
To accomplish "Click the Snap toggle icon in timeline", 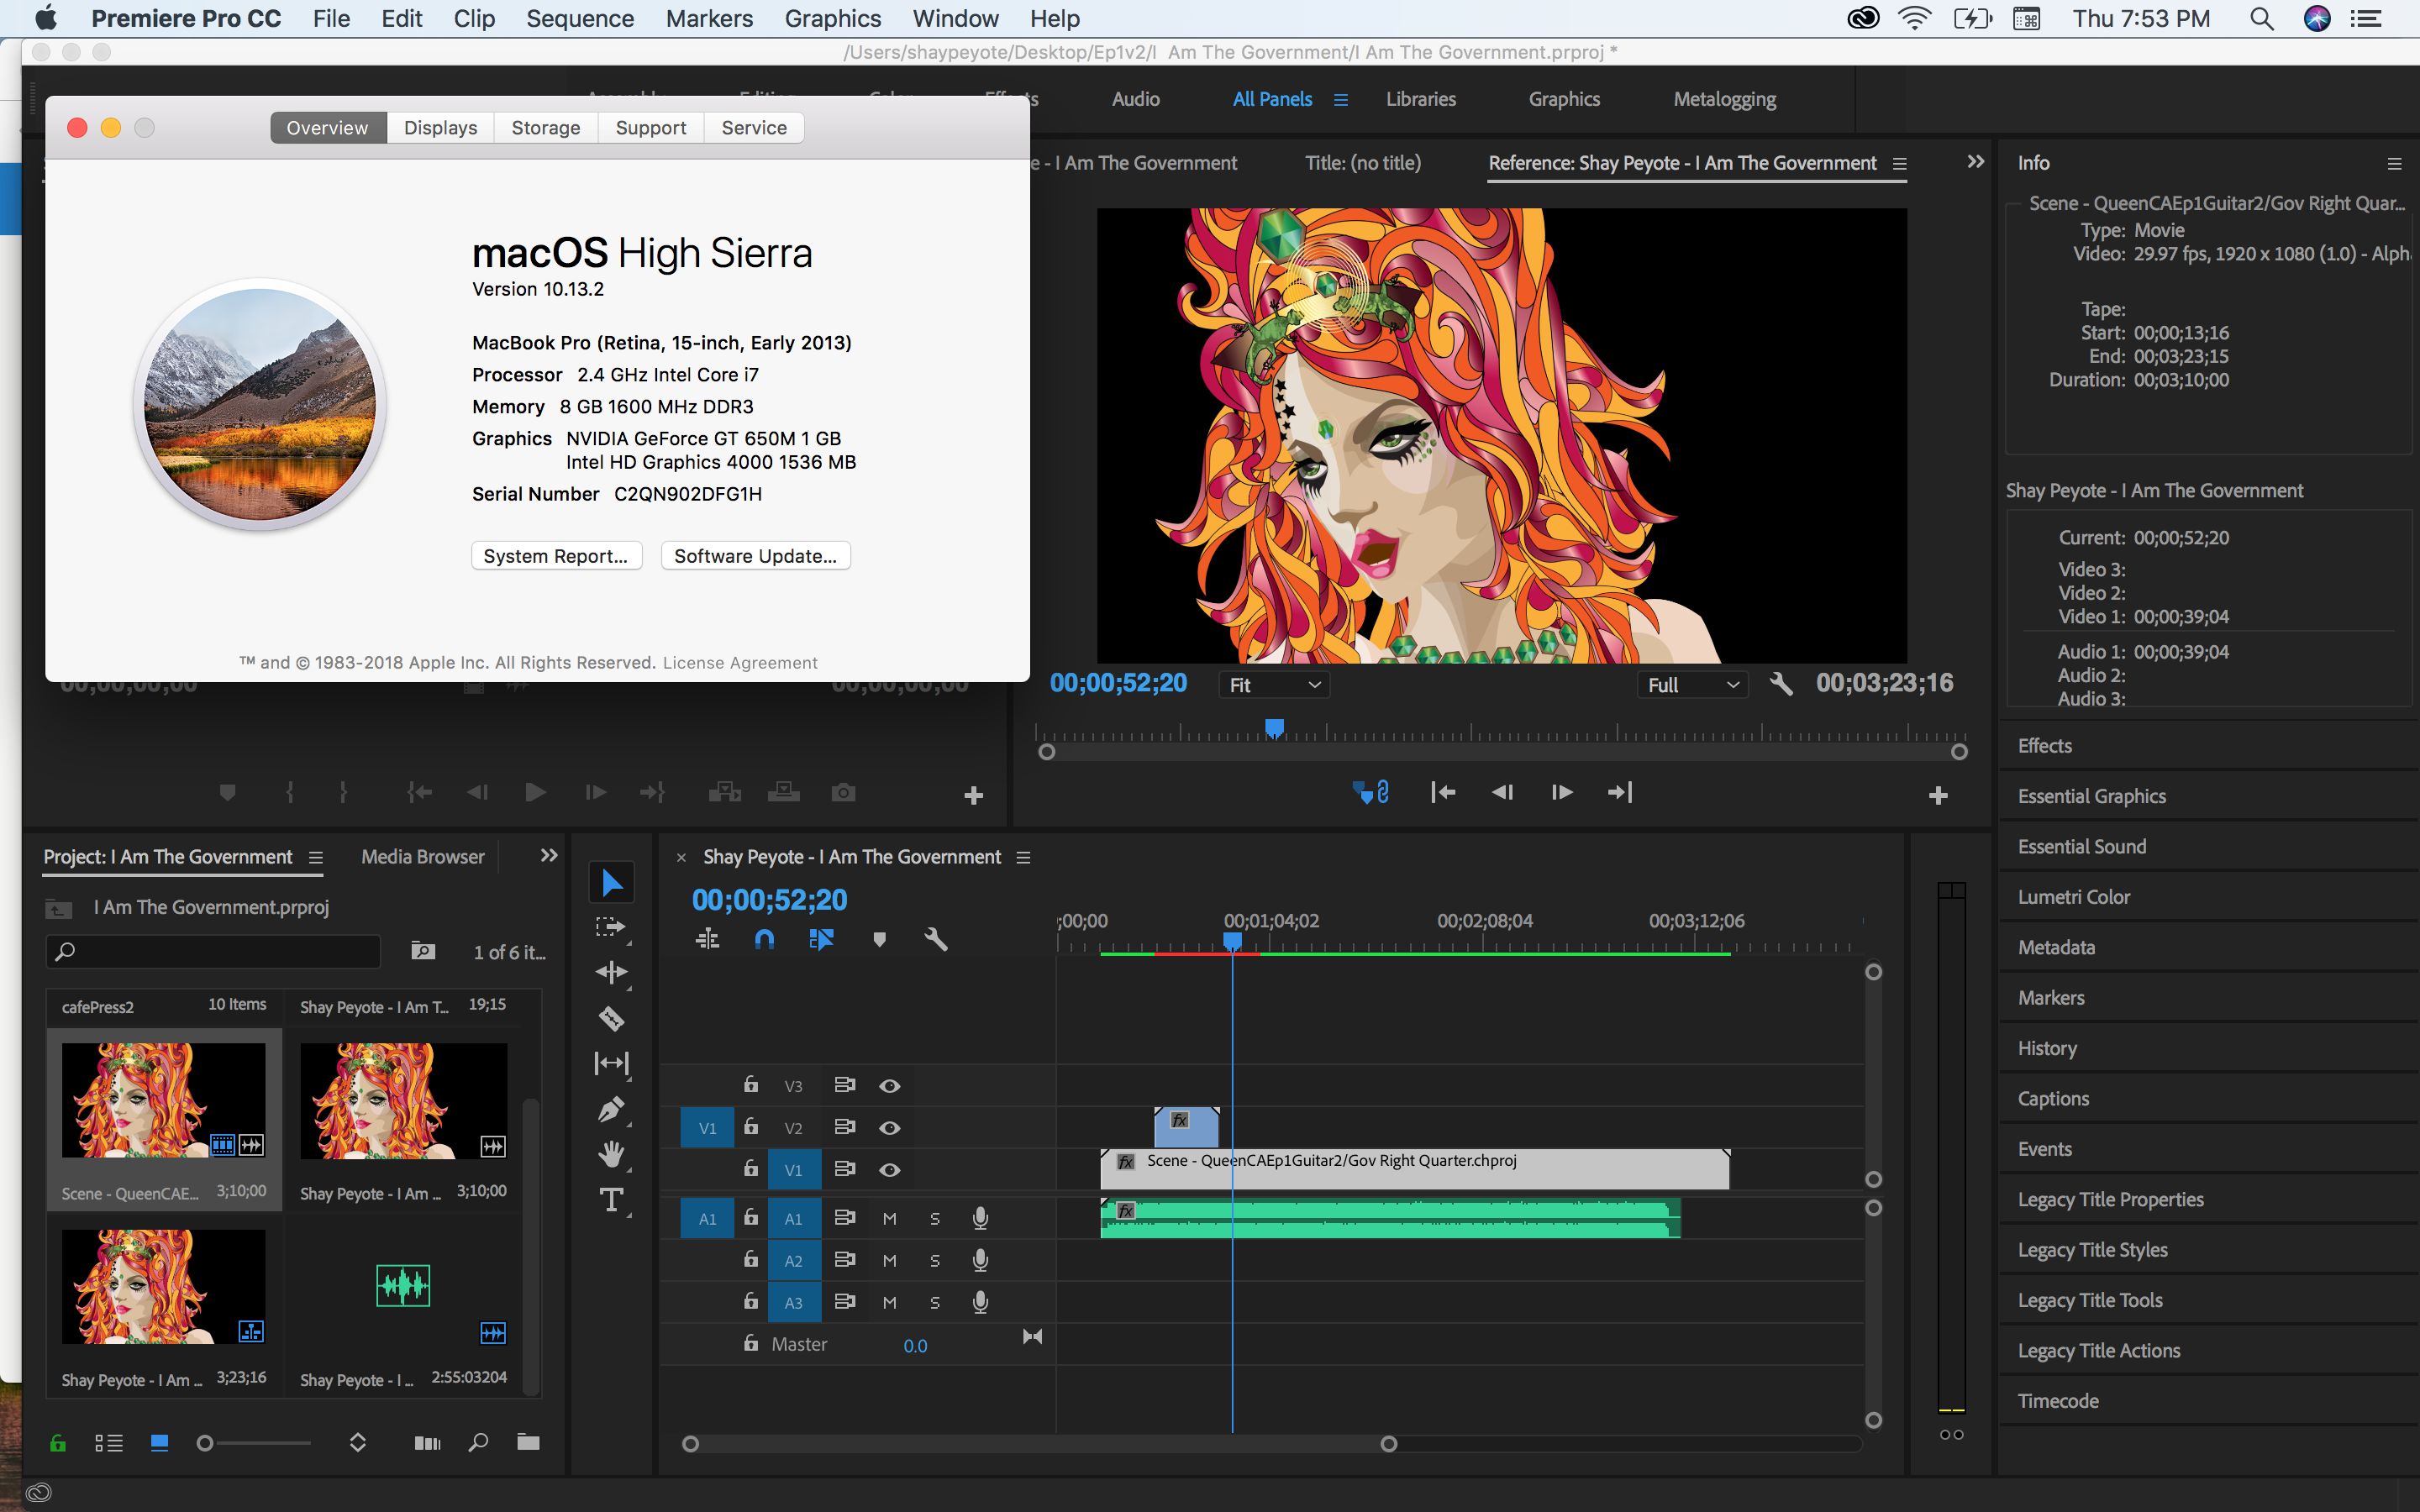I will tap(761, 939).
